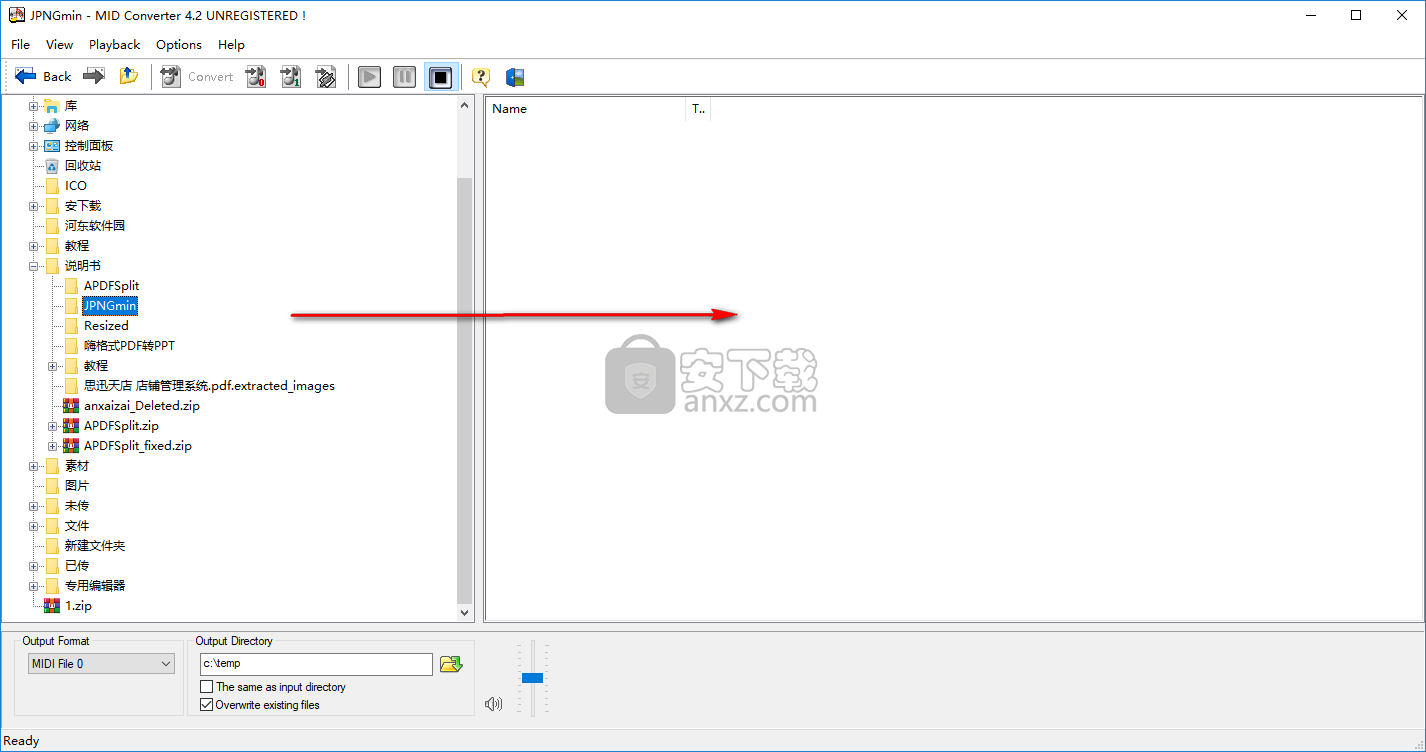Viewport: 1426px width, 752px height.
Task: Expand the APDFSplit.zip node
Action: [53, 426]
